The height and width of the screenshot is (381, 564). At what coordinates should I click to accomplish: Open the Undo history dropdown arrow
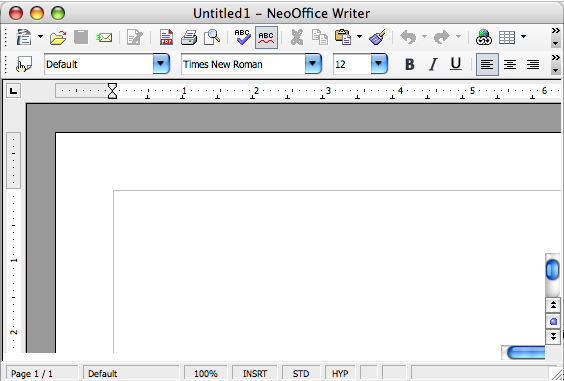click(x=424, y=37)
